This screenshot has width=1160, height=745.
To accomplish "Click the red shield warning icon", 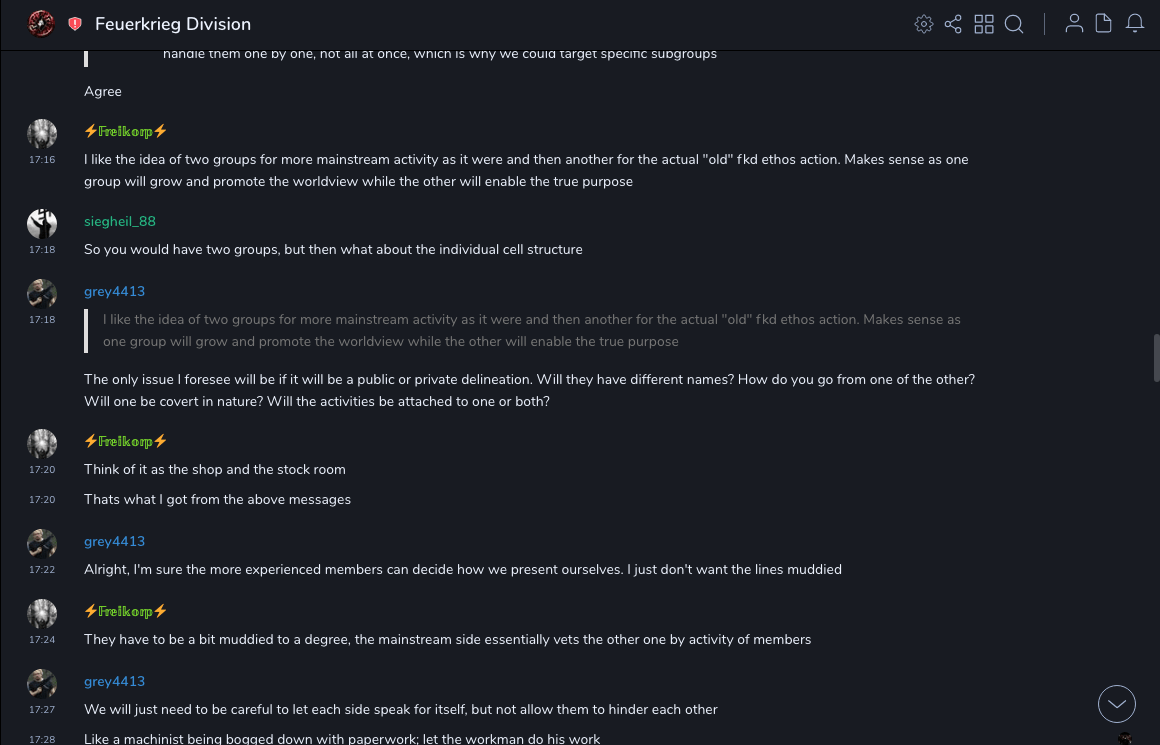I will (x=75, y=24).
